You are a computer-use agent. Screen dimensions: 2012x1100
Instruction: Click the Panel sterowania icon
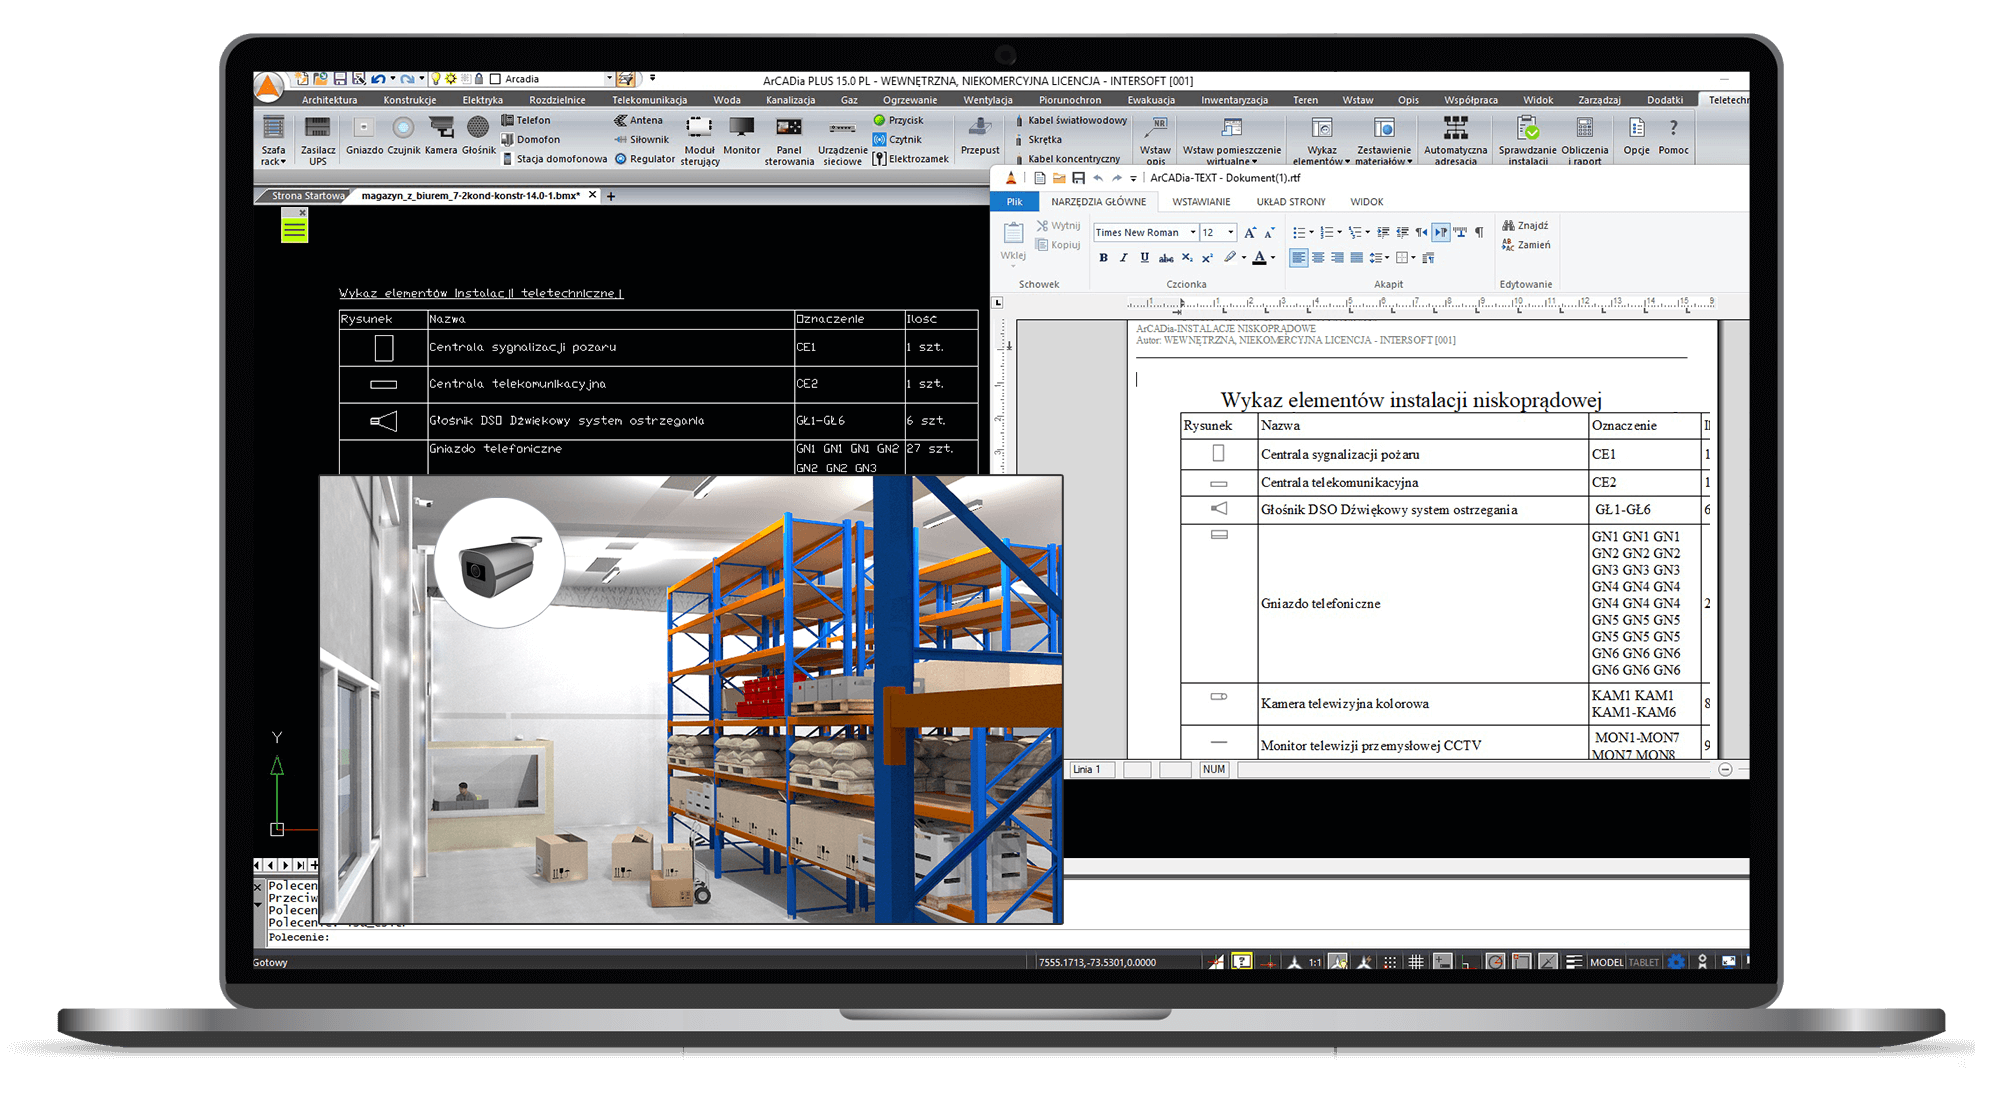click(789, 128)
